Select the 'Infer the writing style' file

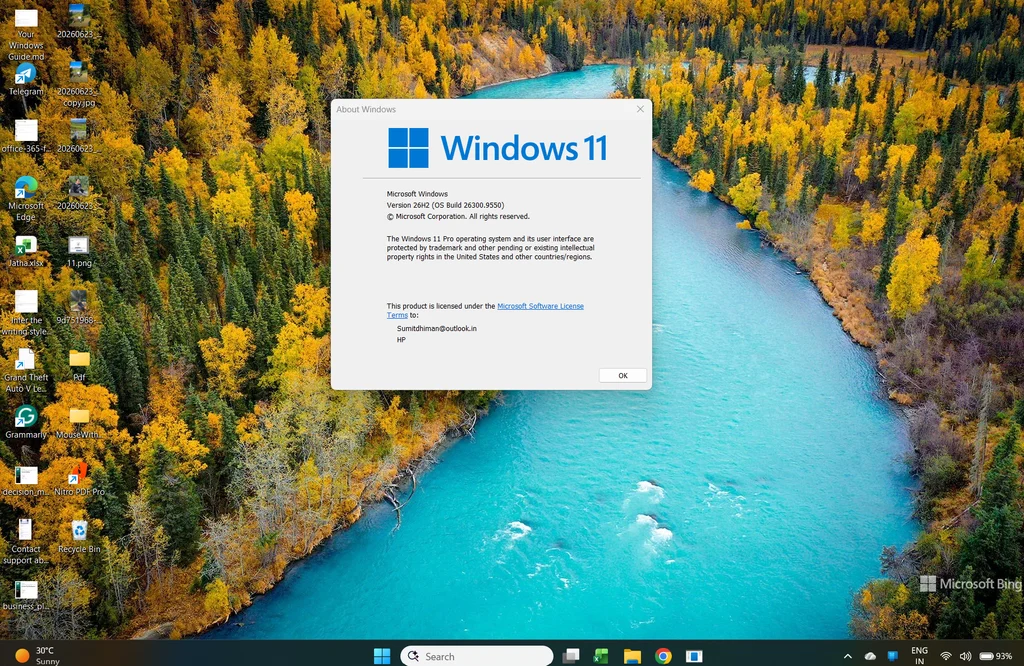click(x=26, y=313)
